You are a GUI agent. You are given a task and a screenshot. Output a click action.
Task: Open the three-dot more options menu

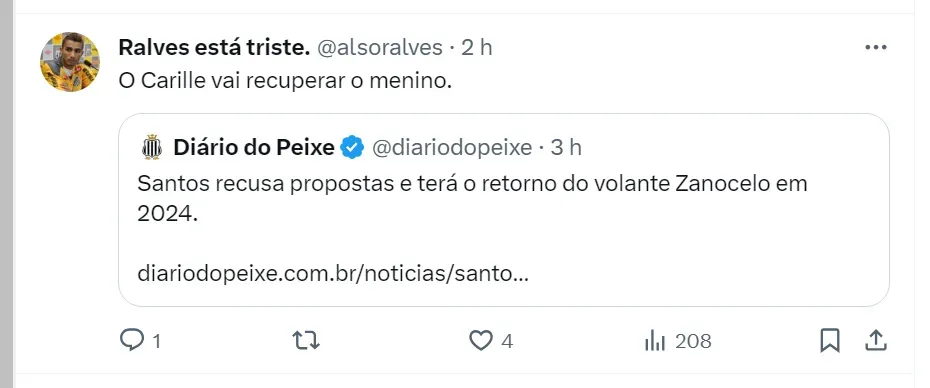[875, 47]
